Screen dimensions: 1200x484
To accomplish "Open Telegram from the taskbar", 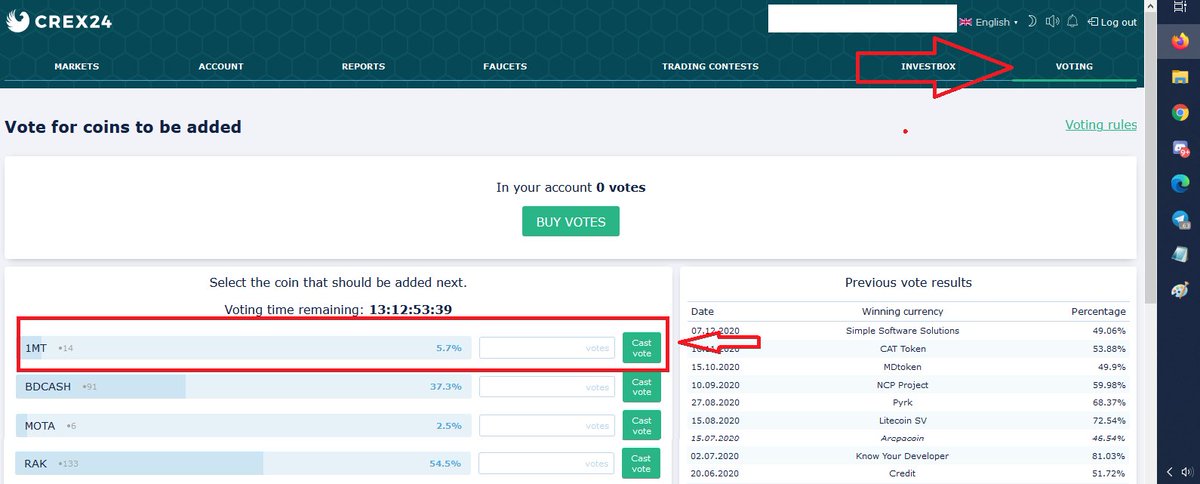I will tap(1180, 220).
